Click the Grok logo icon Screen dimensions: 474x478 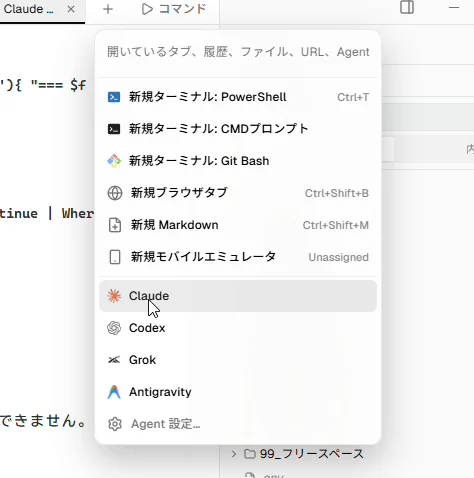point(114,360)
